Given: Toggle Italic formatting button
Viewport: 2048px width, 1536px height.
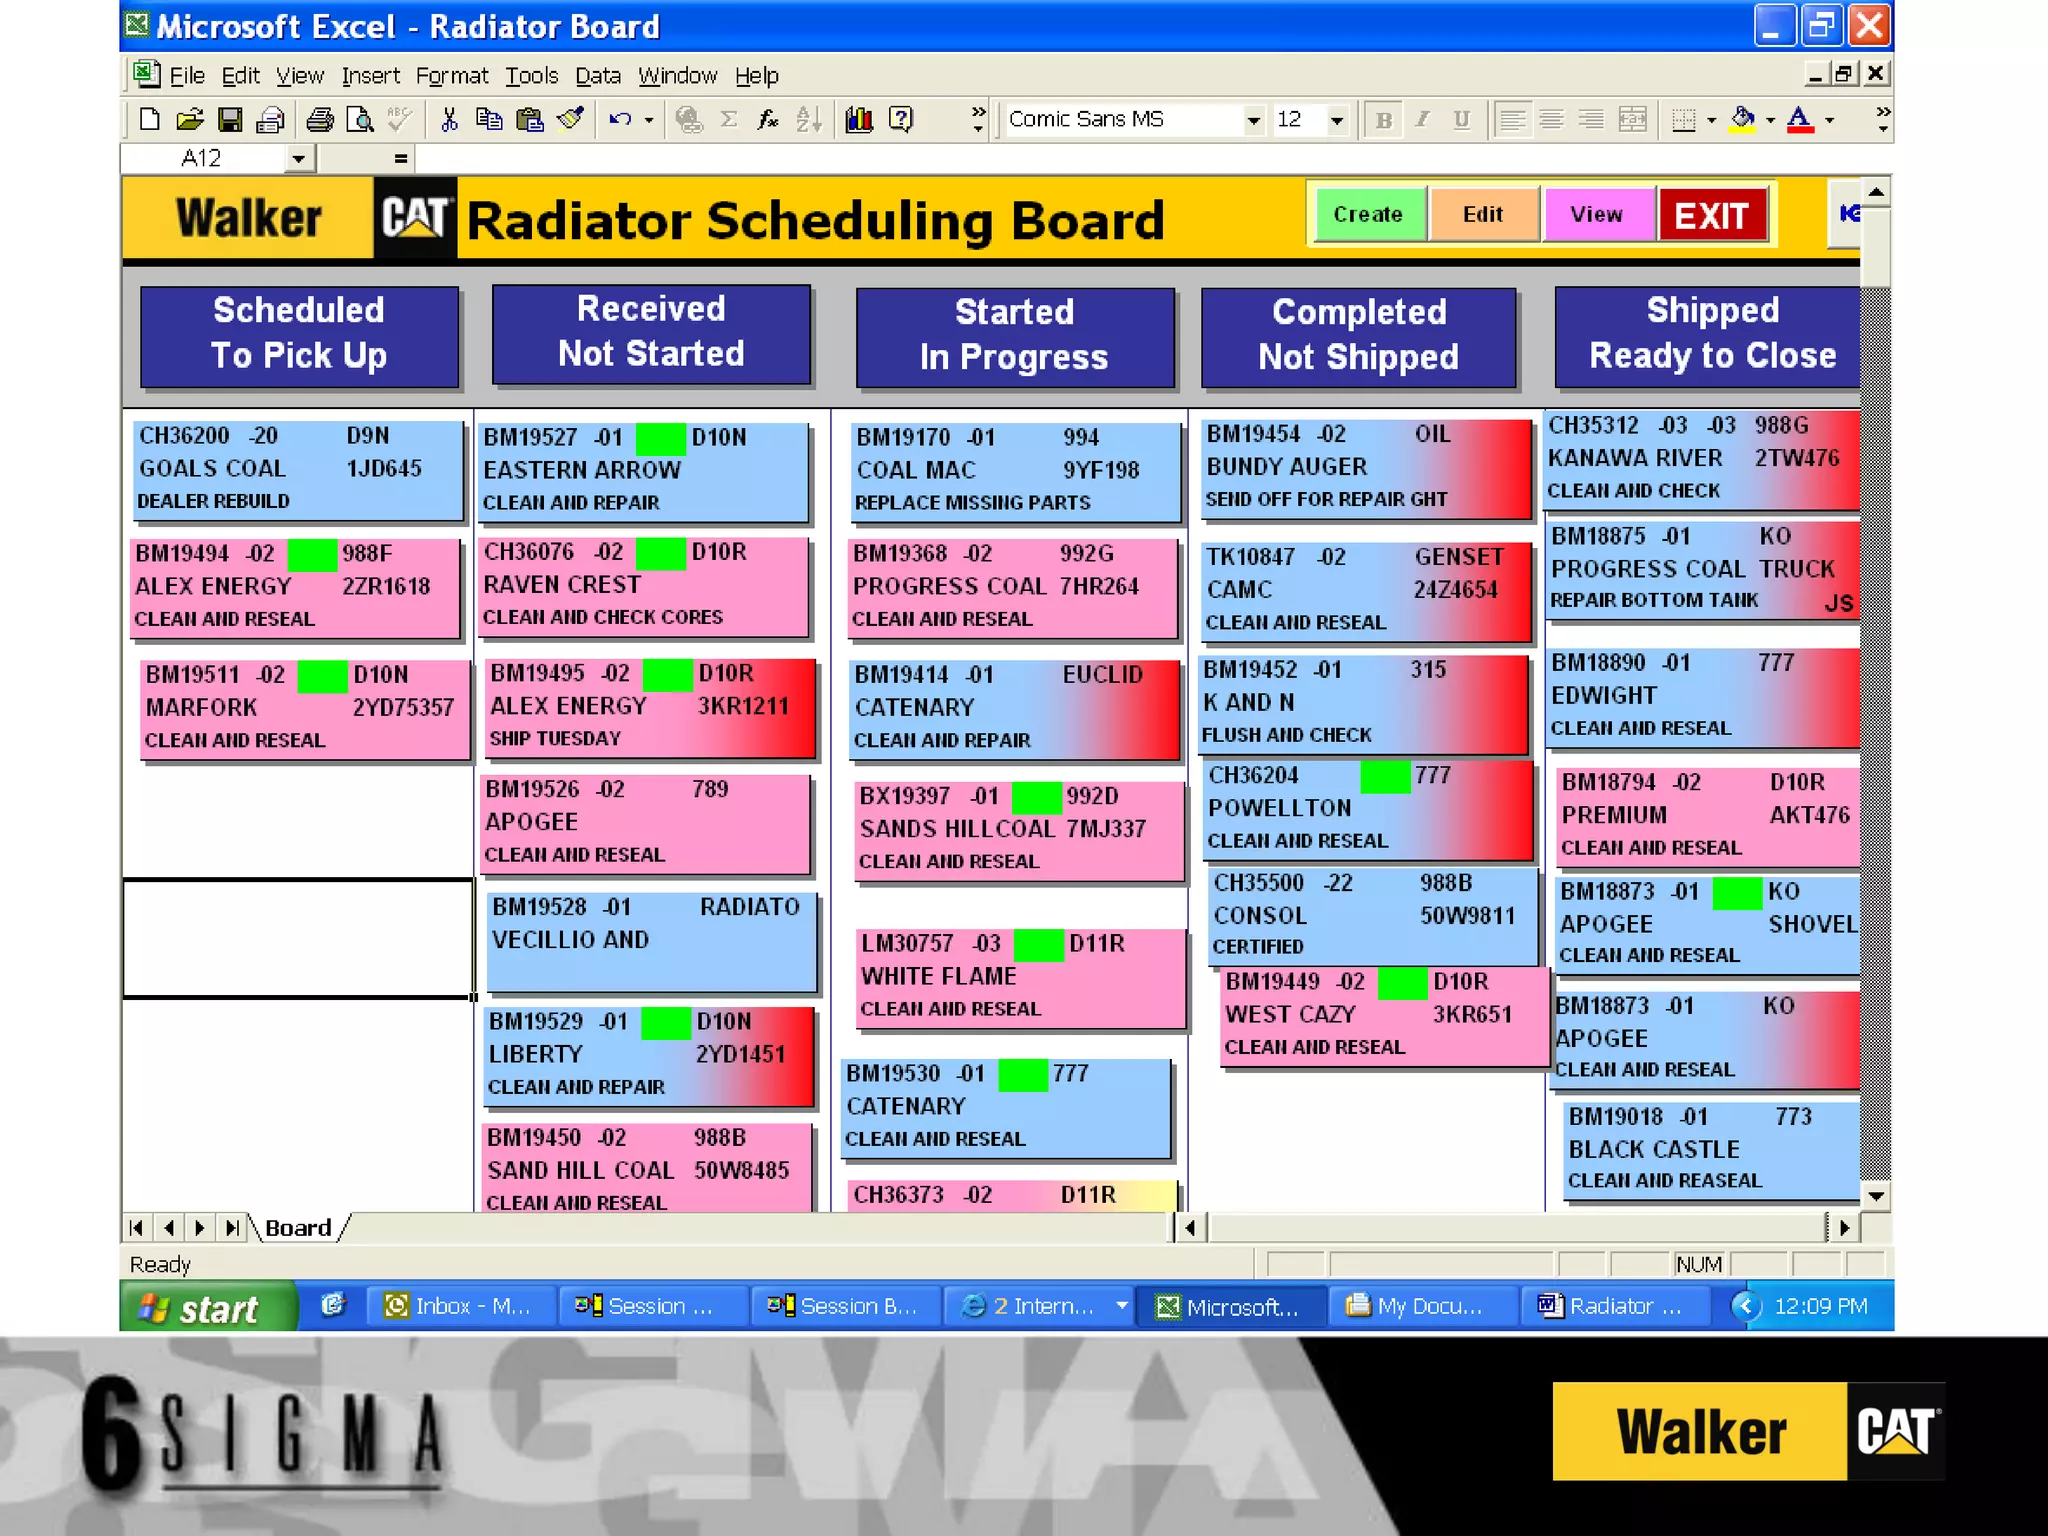Looking at the screenshot, I should [1422, 120].
